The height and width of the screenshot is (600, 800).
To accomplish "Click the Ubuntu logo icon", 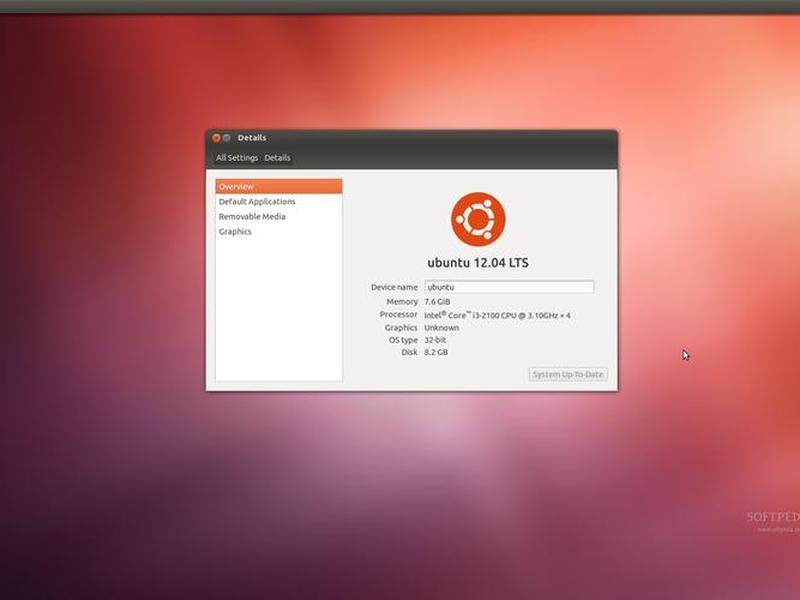I will [x=478, y=219].
